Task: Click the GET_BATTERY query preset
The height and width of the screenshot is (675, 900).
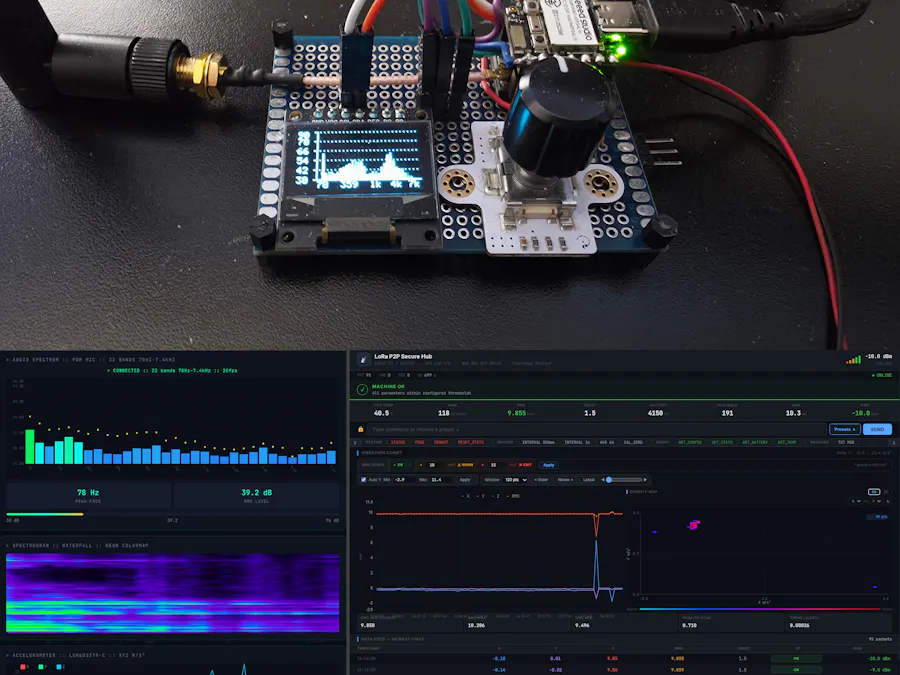Action: click(755, 443)
